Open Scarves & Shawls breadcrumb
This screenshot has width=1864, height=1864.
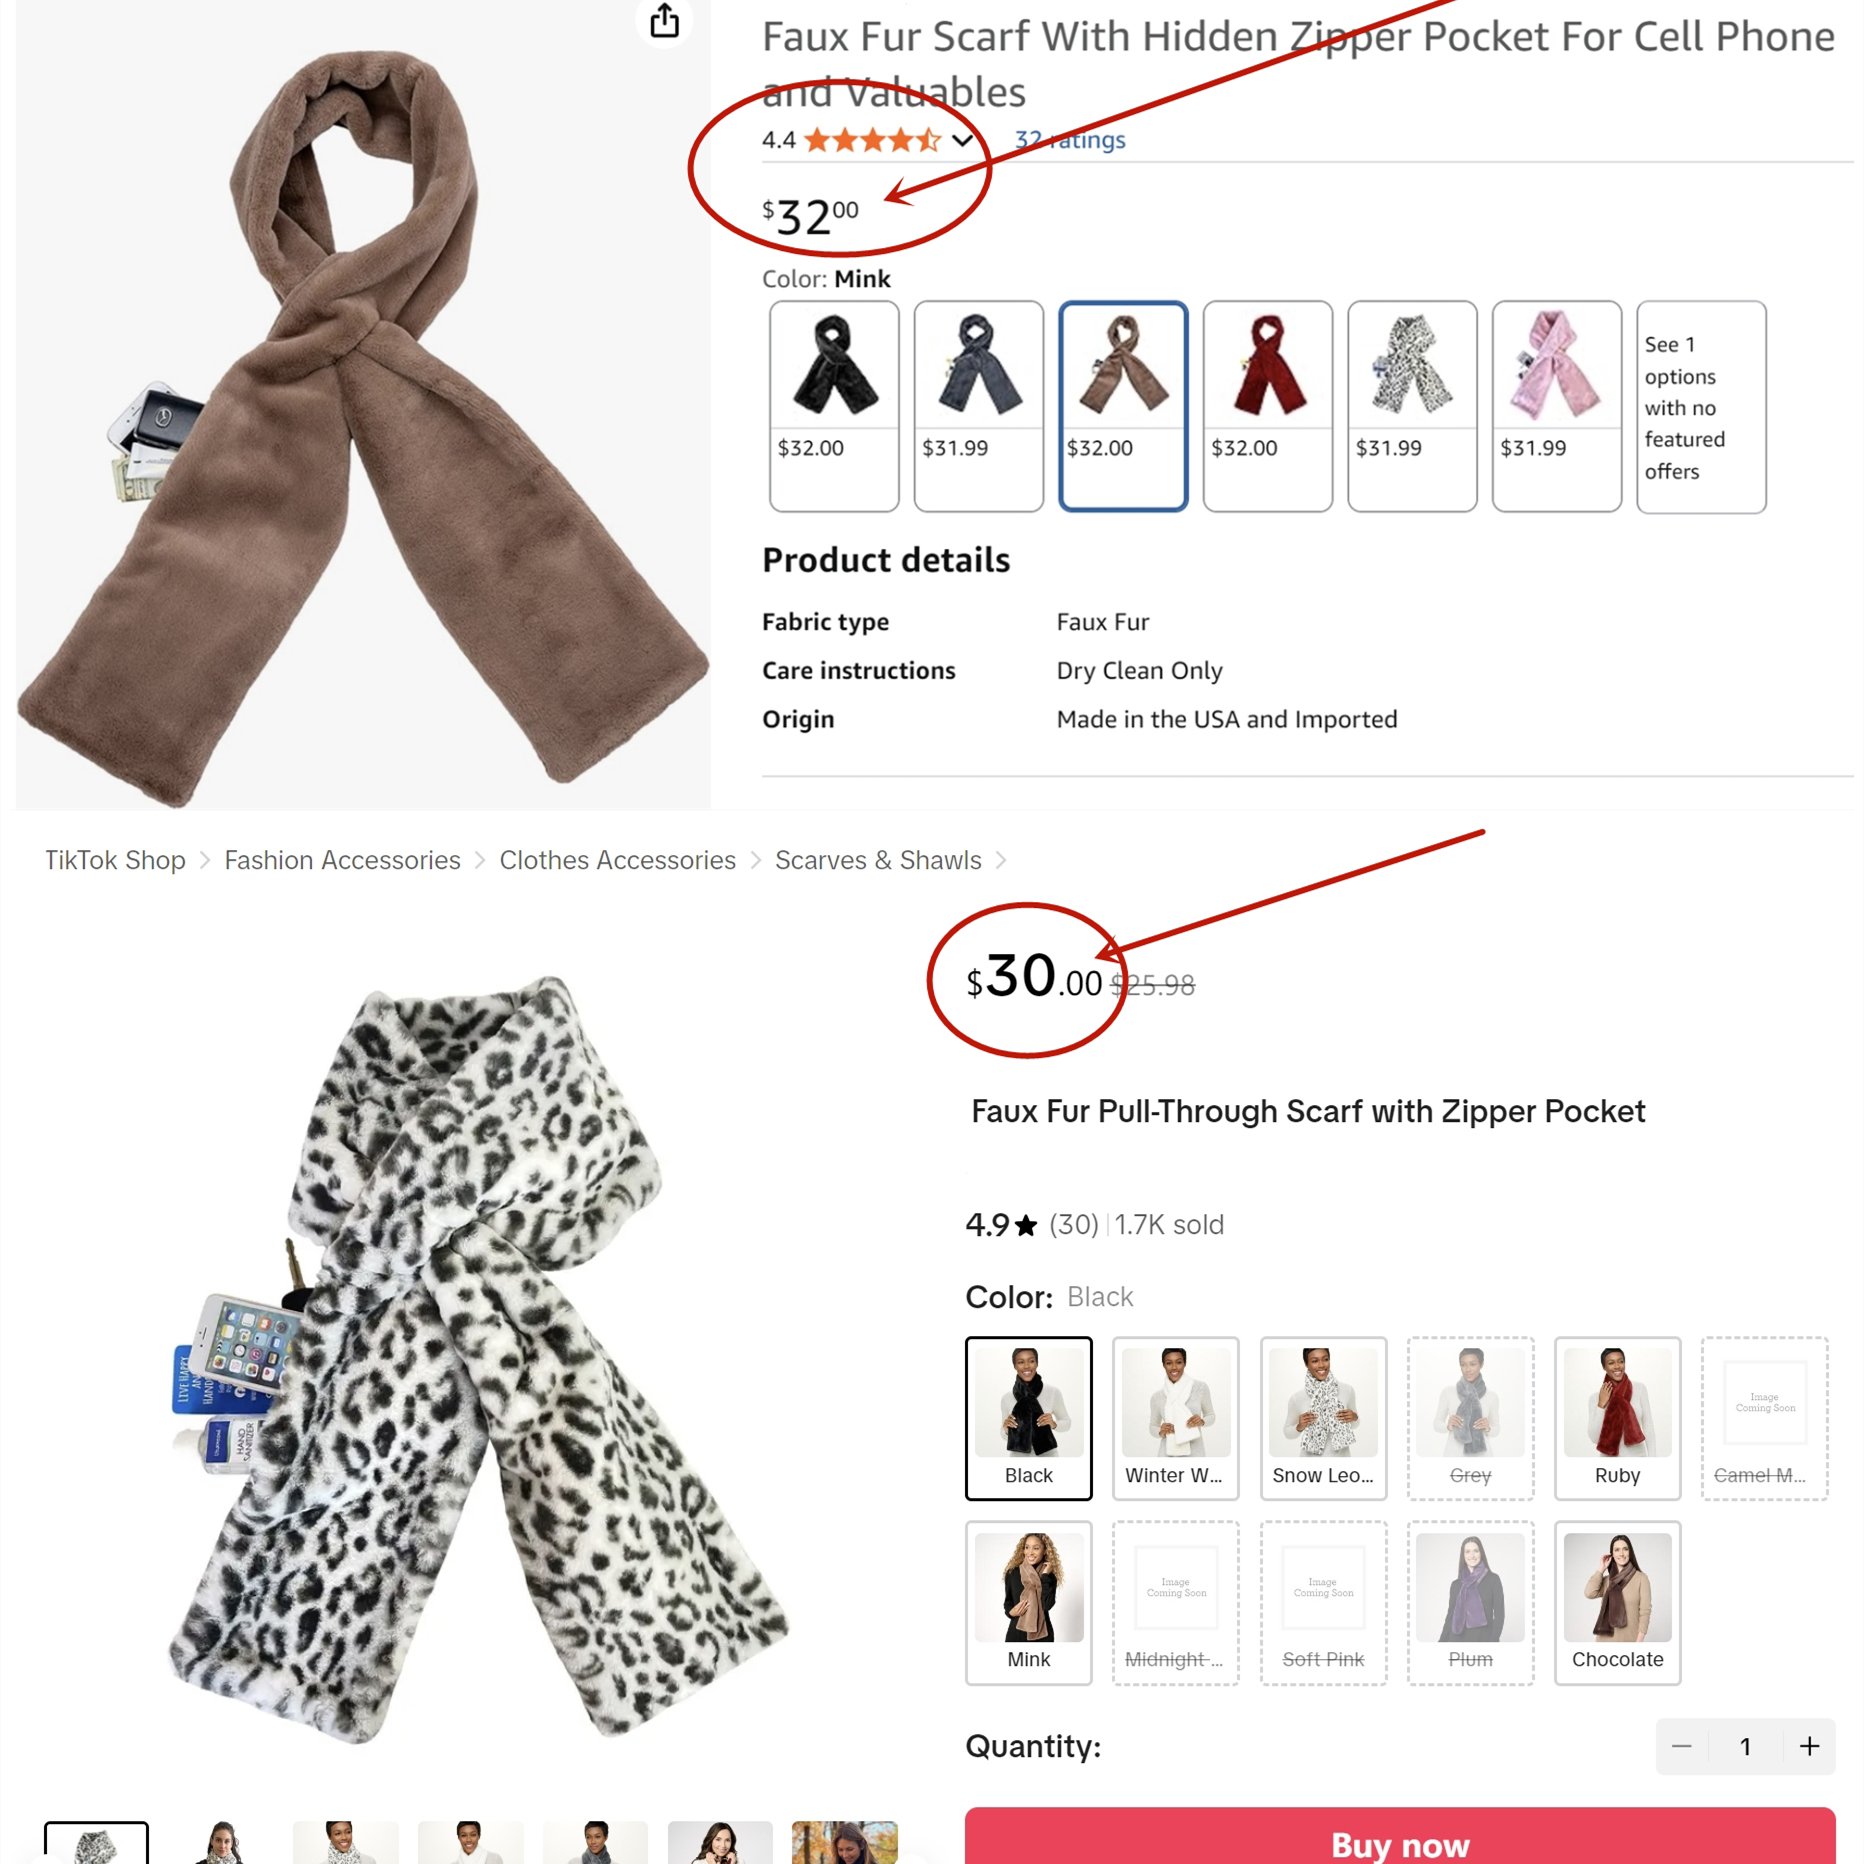tap(878, 860)
